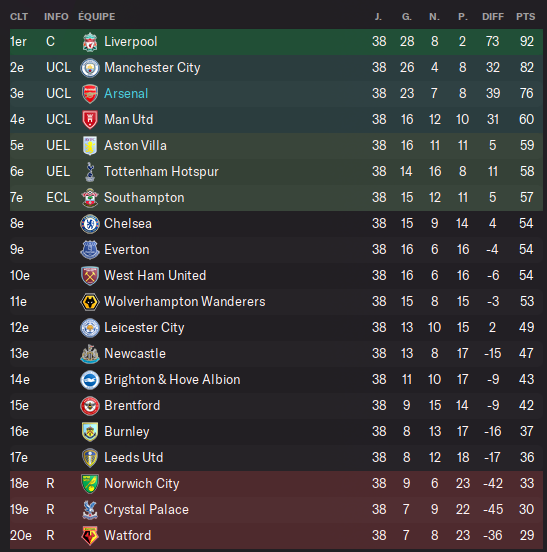Viewport: 547px width, 552px height.
Task: Select the Norwich City canary badge
Action: [x=90, y=484]
